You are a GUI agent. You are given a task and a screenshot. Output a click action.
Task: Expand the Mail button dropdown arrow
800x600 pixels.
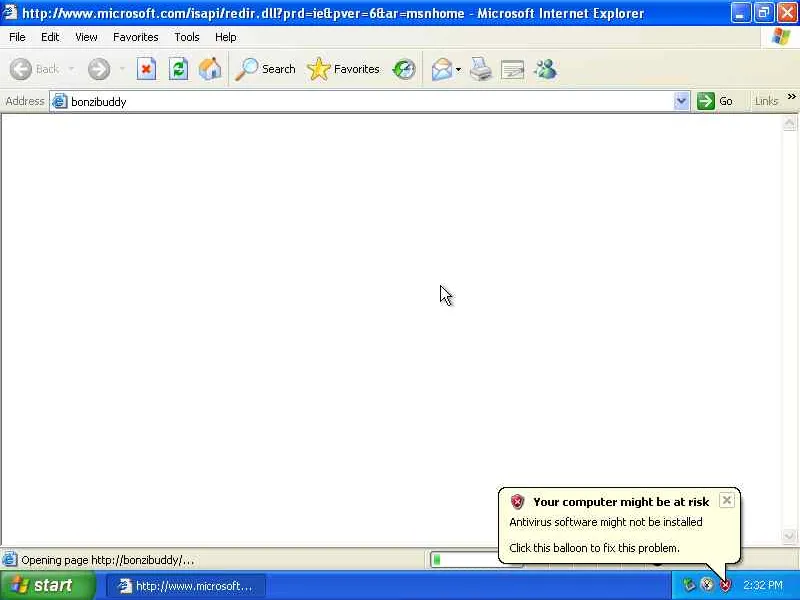458,69
